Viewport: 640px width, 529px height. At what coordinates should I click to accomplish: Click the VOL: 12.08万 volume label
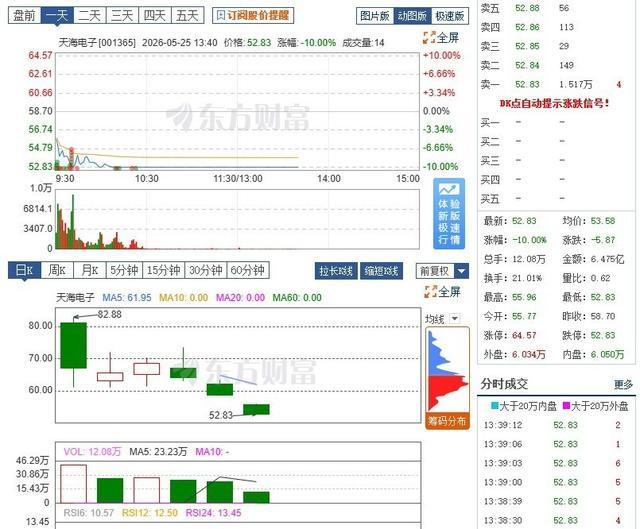pos(92,451)
